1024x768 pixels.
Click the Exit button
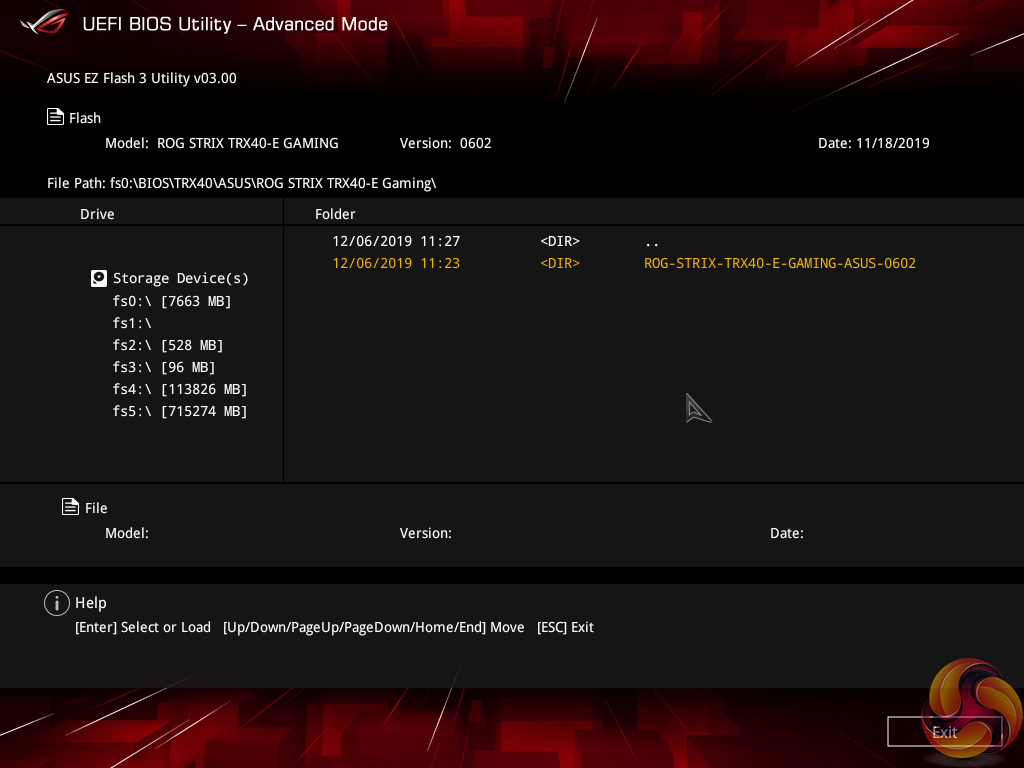point(944,732)
